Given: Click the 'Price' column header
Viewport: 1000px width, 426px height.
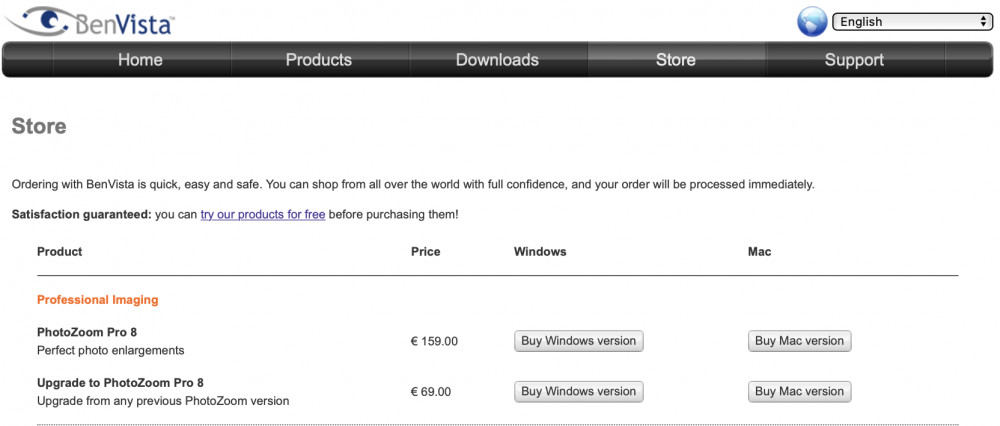Looking at the screenshot, I should pos(425,251).
